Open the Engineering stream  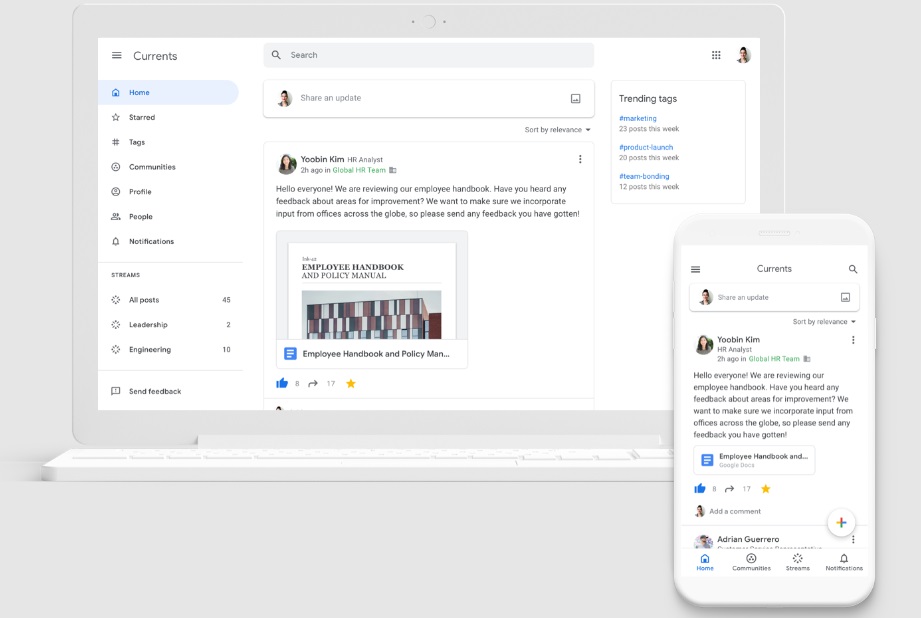click(x=170, y=350)
